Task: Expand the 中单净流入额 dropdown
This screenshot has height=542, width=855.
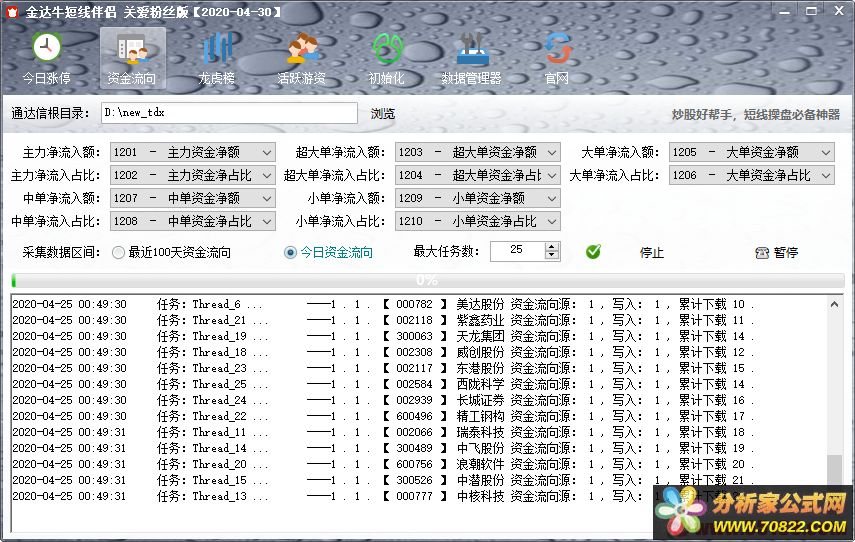Action: [x=267, y=198]
